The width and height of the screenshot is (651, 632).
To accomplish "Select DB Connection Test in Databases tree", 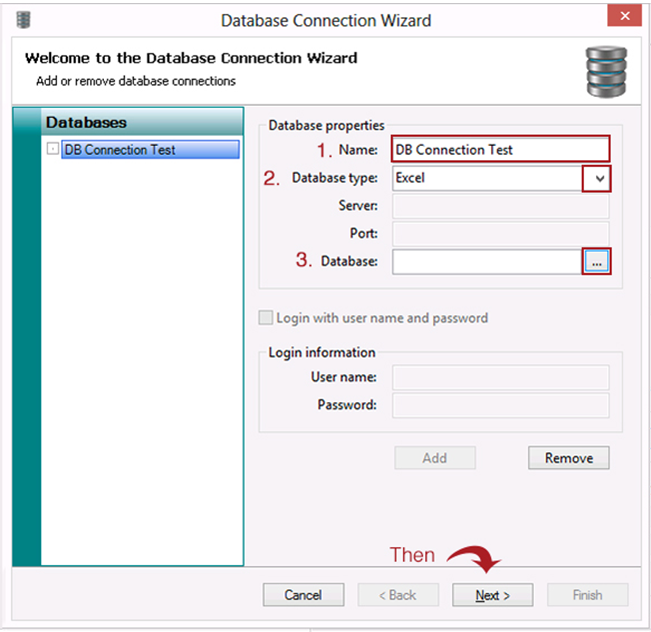I will tap(150, 149).
